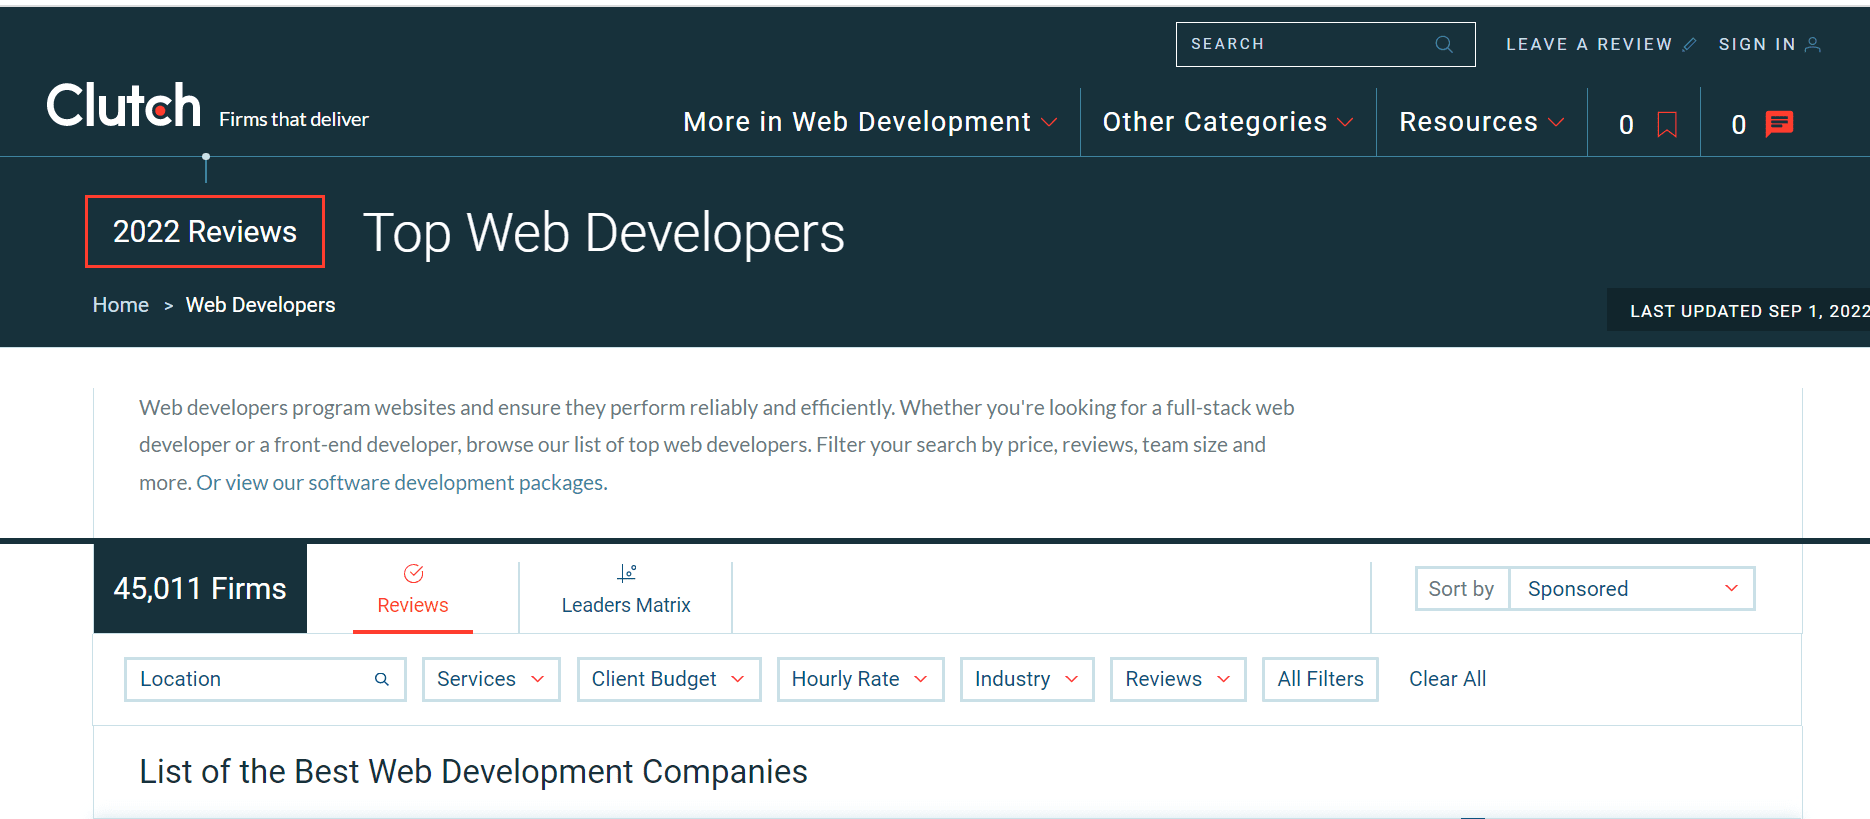Expand the Services filter dropdown
Image resolution: width=1870 pixels, height=819 pixels.
(490, 679)
